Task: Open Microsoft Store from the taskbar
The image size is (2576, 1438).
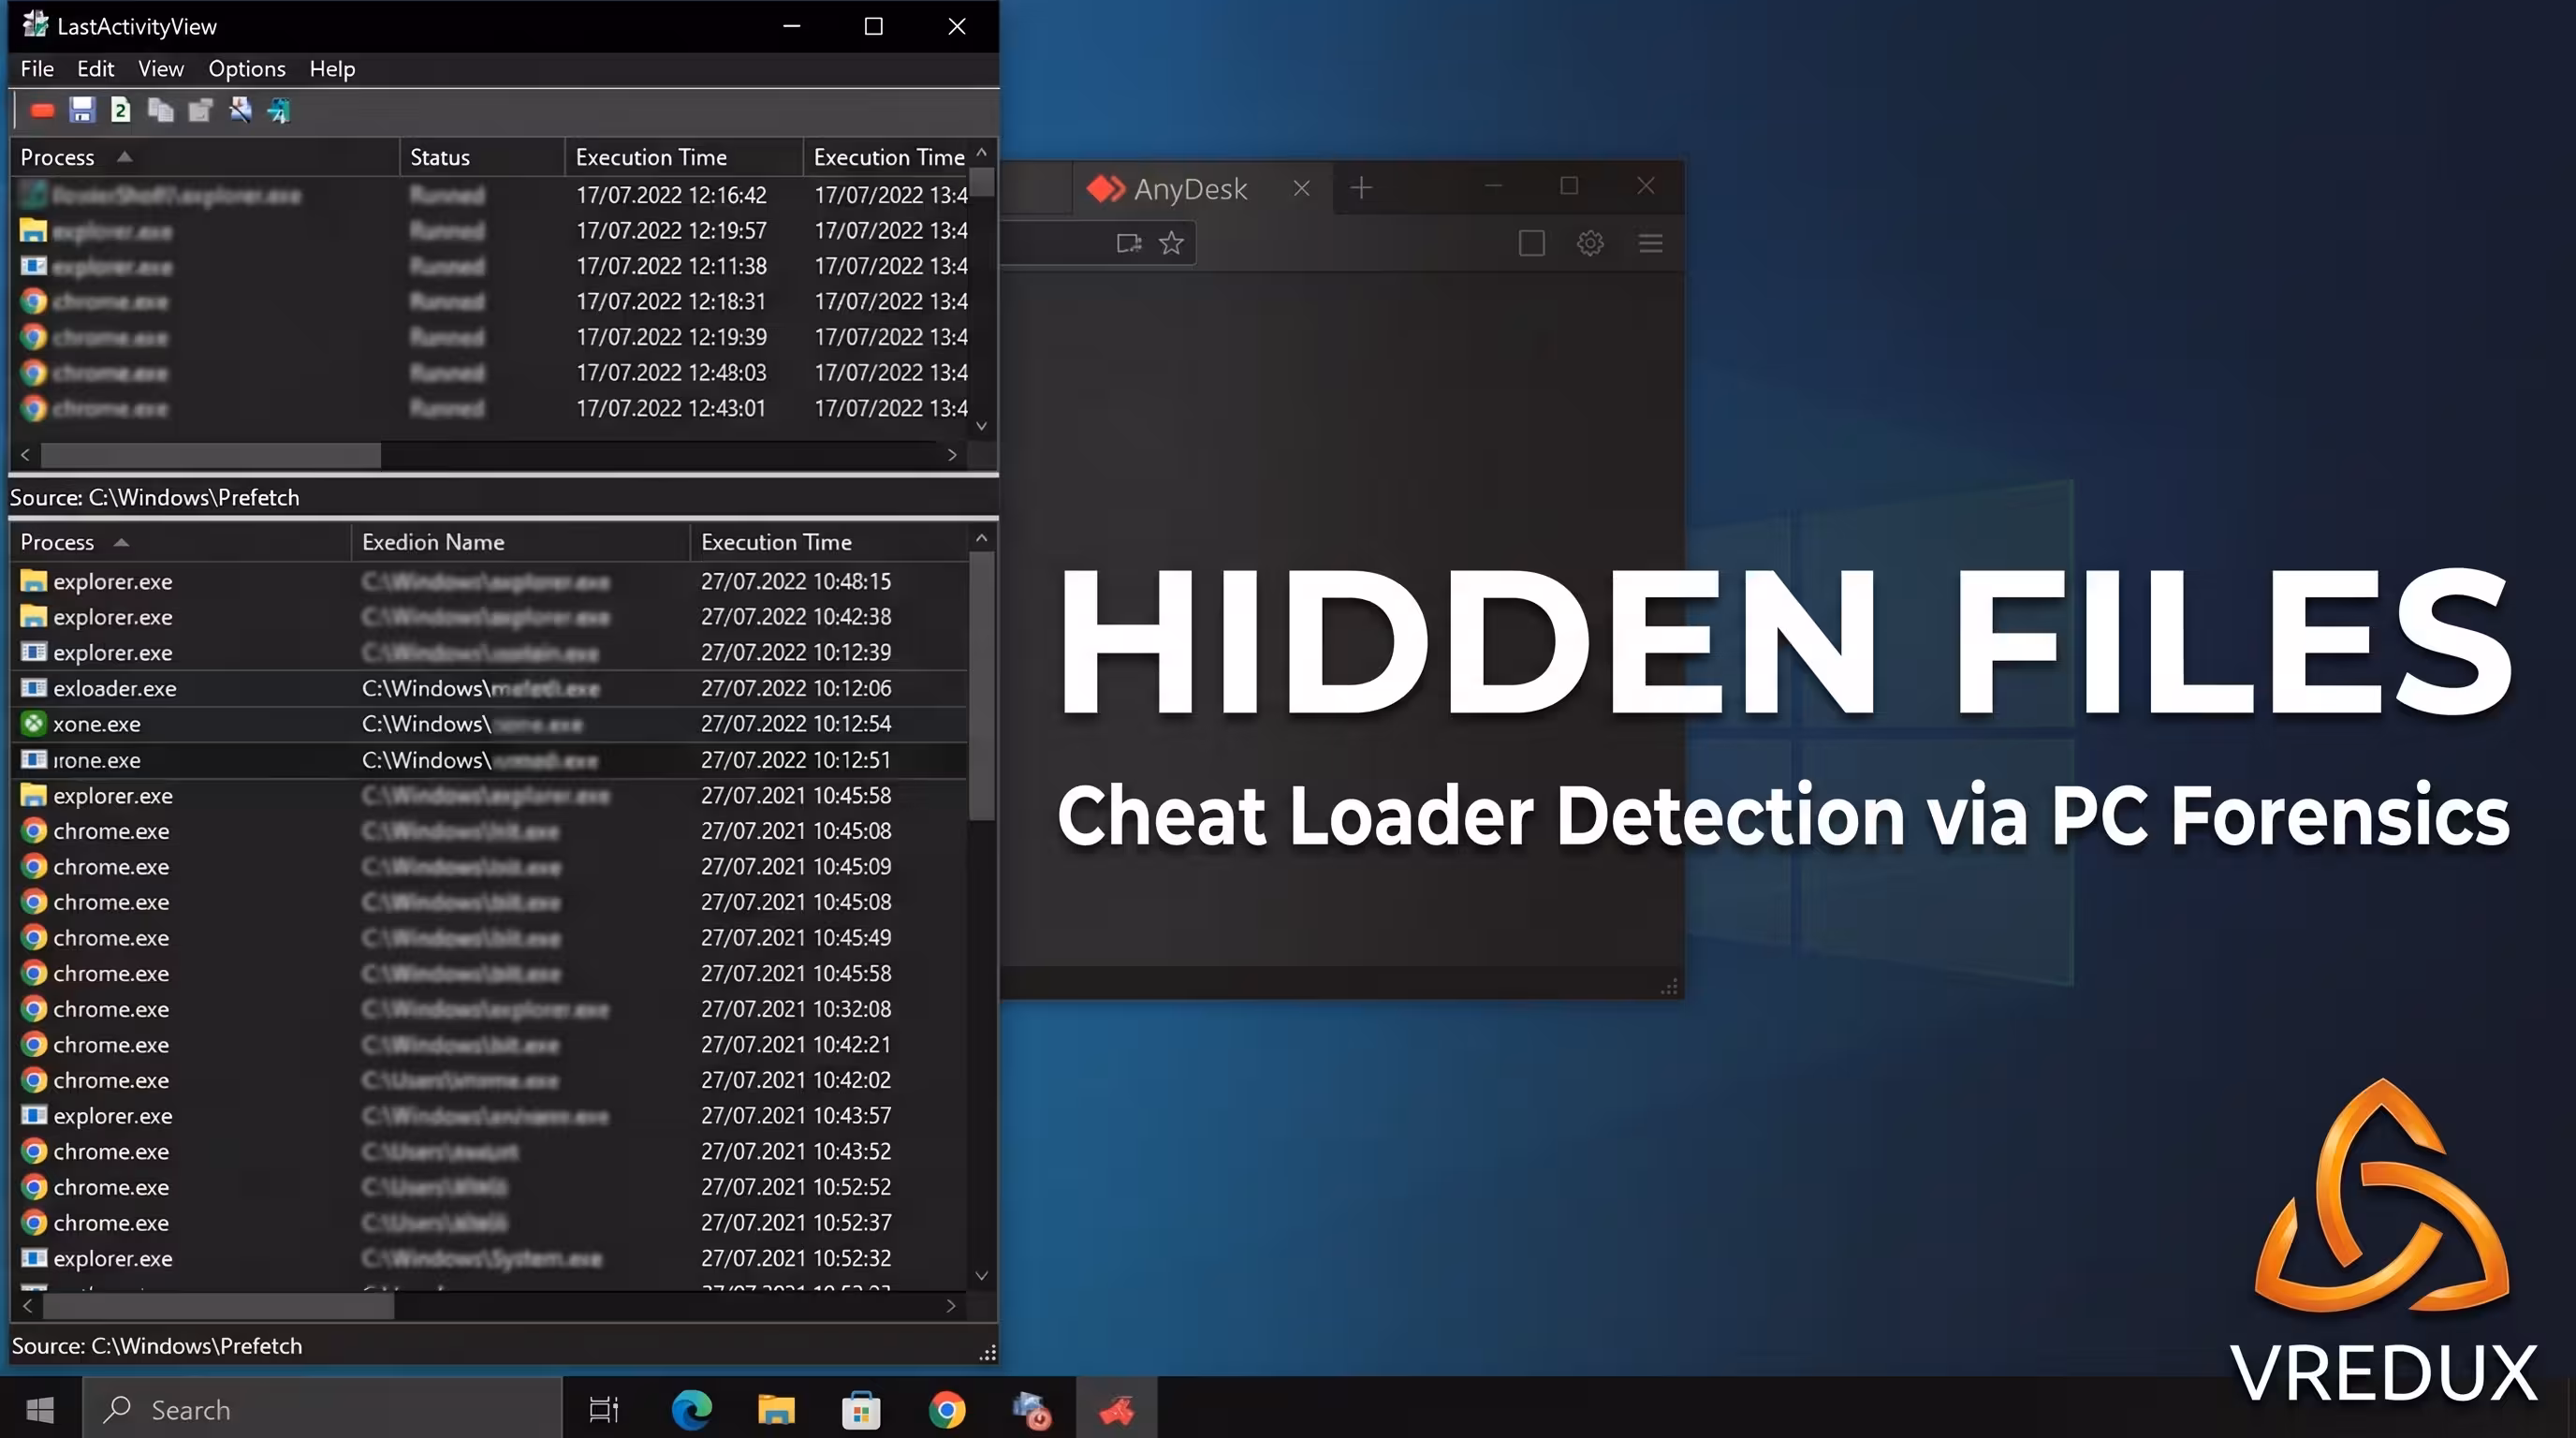Action: point(861,1409)
